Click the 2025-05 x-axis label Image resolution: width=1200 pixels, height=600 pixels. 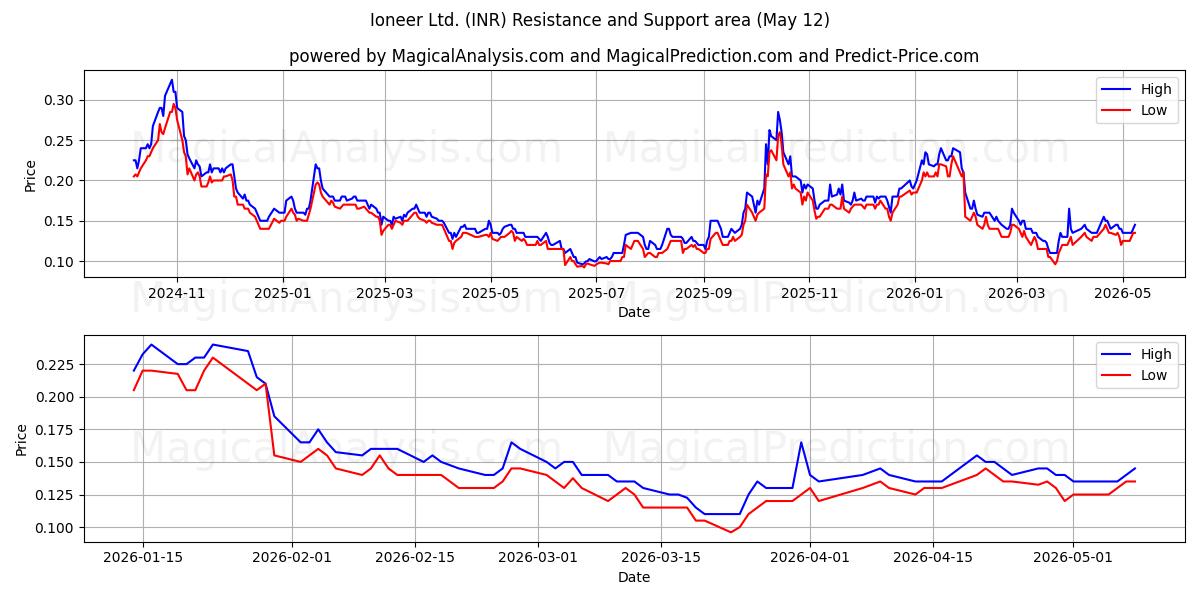(x=490, y=293)
